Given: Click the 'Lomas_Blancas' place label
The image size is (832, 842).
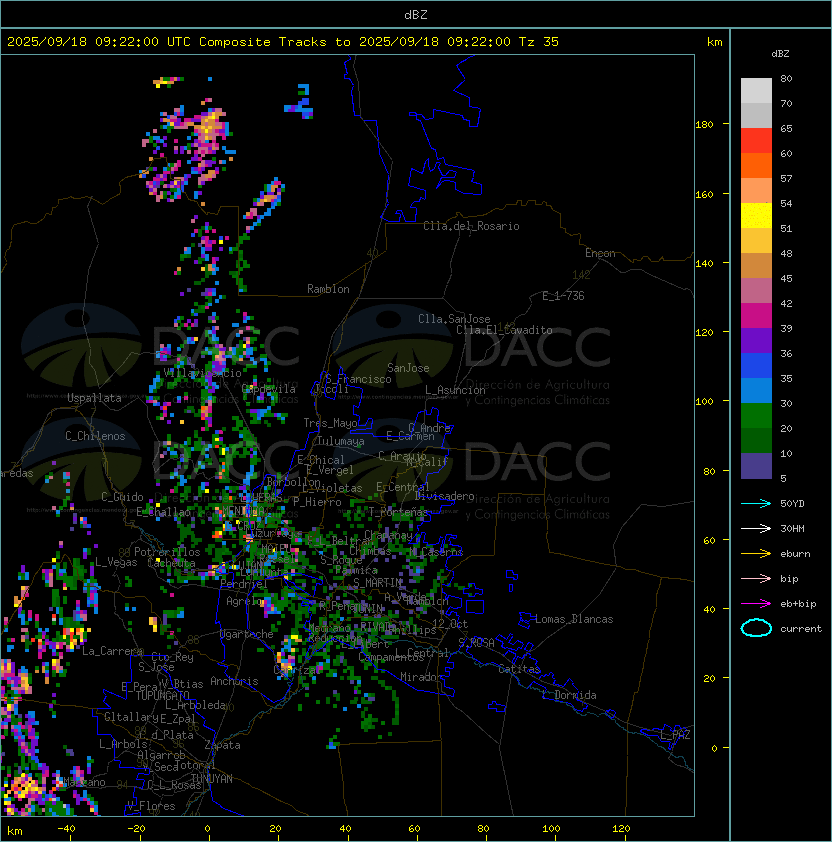Looking at the screenshot, I should (574, 619).
